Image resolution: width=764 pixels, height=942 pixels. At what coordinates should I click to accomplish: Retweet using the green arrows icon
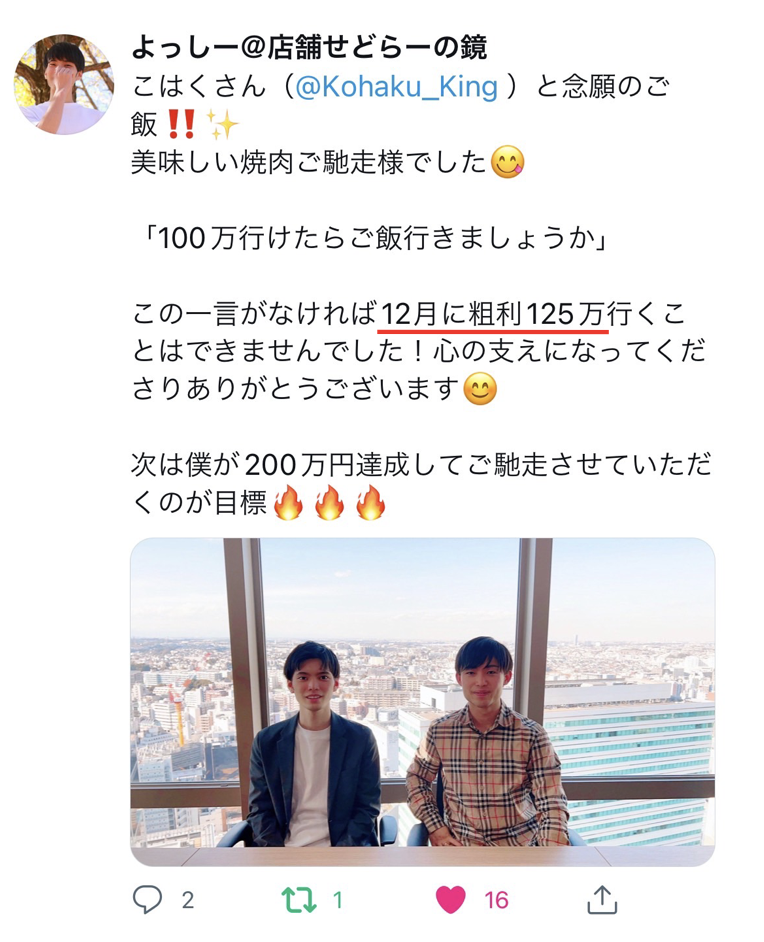(x=299, y=899)
